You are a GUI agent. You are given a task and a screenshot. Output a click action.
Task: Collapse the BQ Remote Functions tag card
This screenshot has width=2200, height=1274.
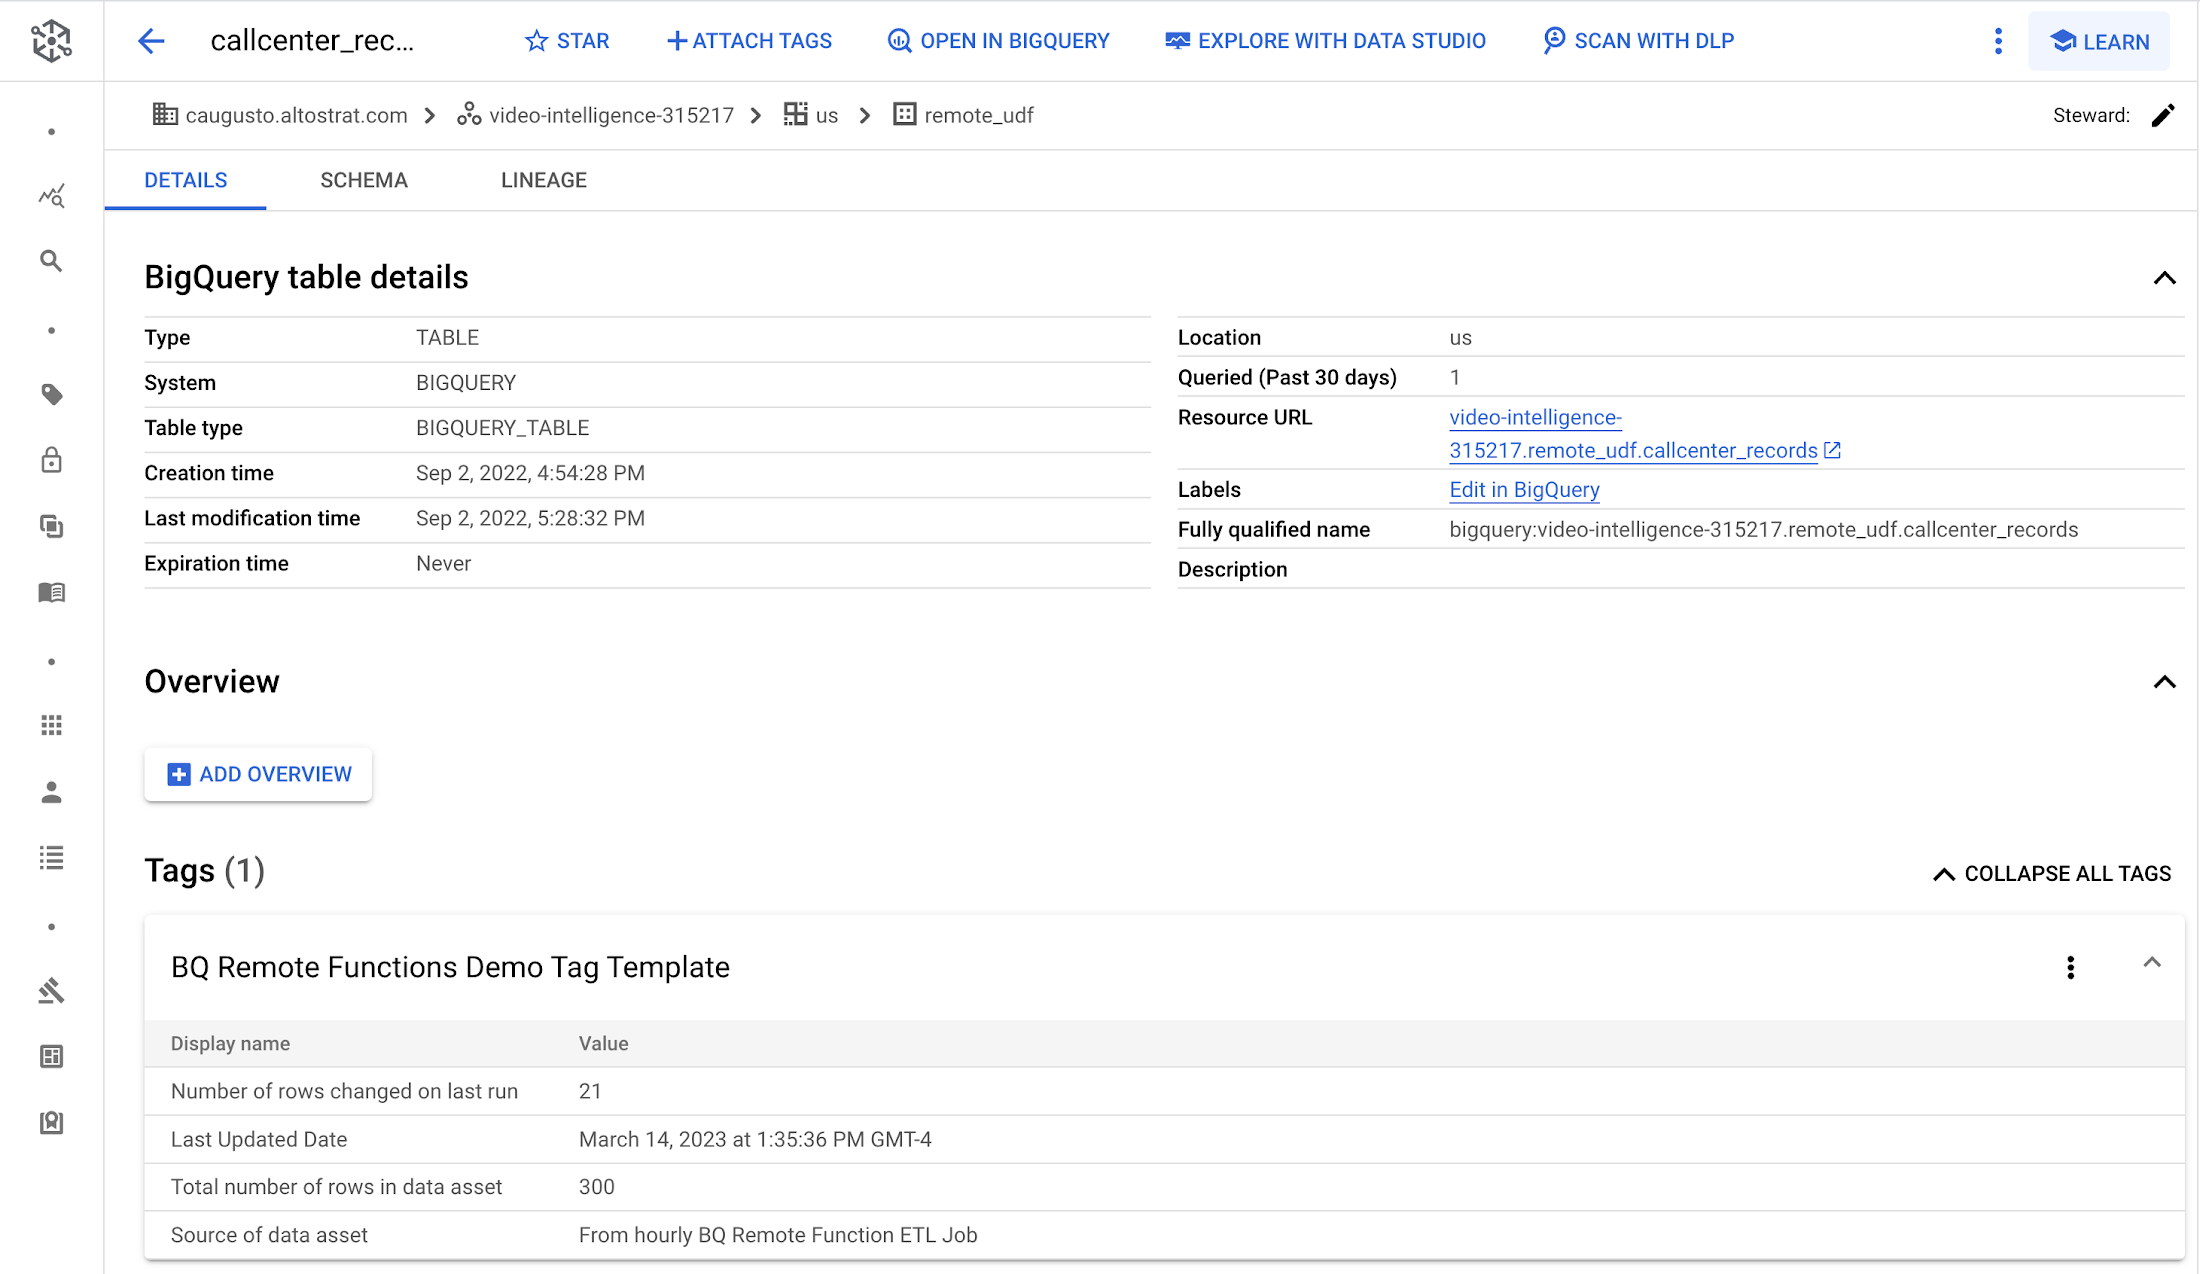pyautogui.click(x=2152, y=963)
